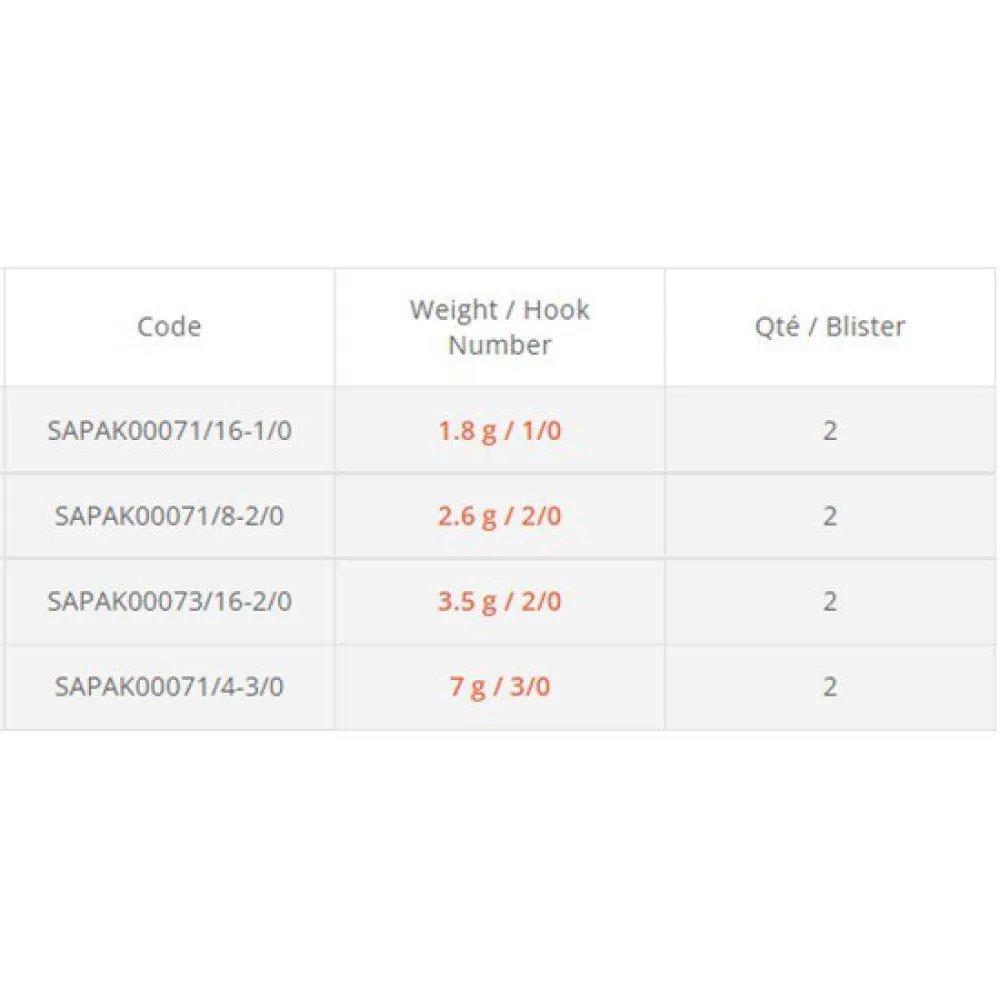Pick the red 3/0 hook size
Viewport: 1000px width, 1000px height.
[x=530, y=687]
